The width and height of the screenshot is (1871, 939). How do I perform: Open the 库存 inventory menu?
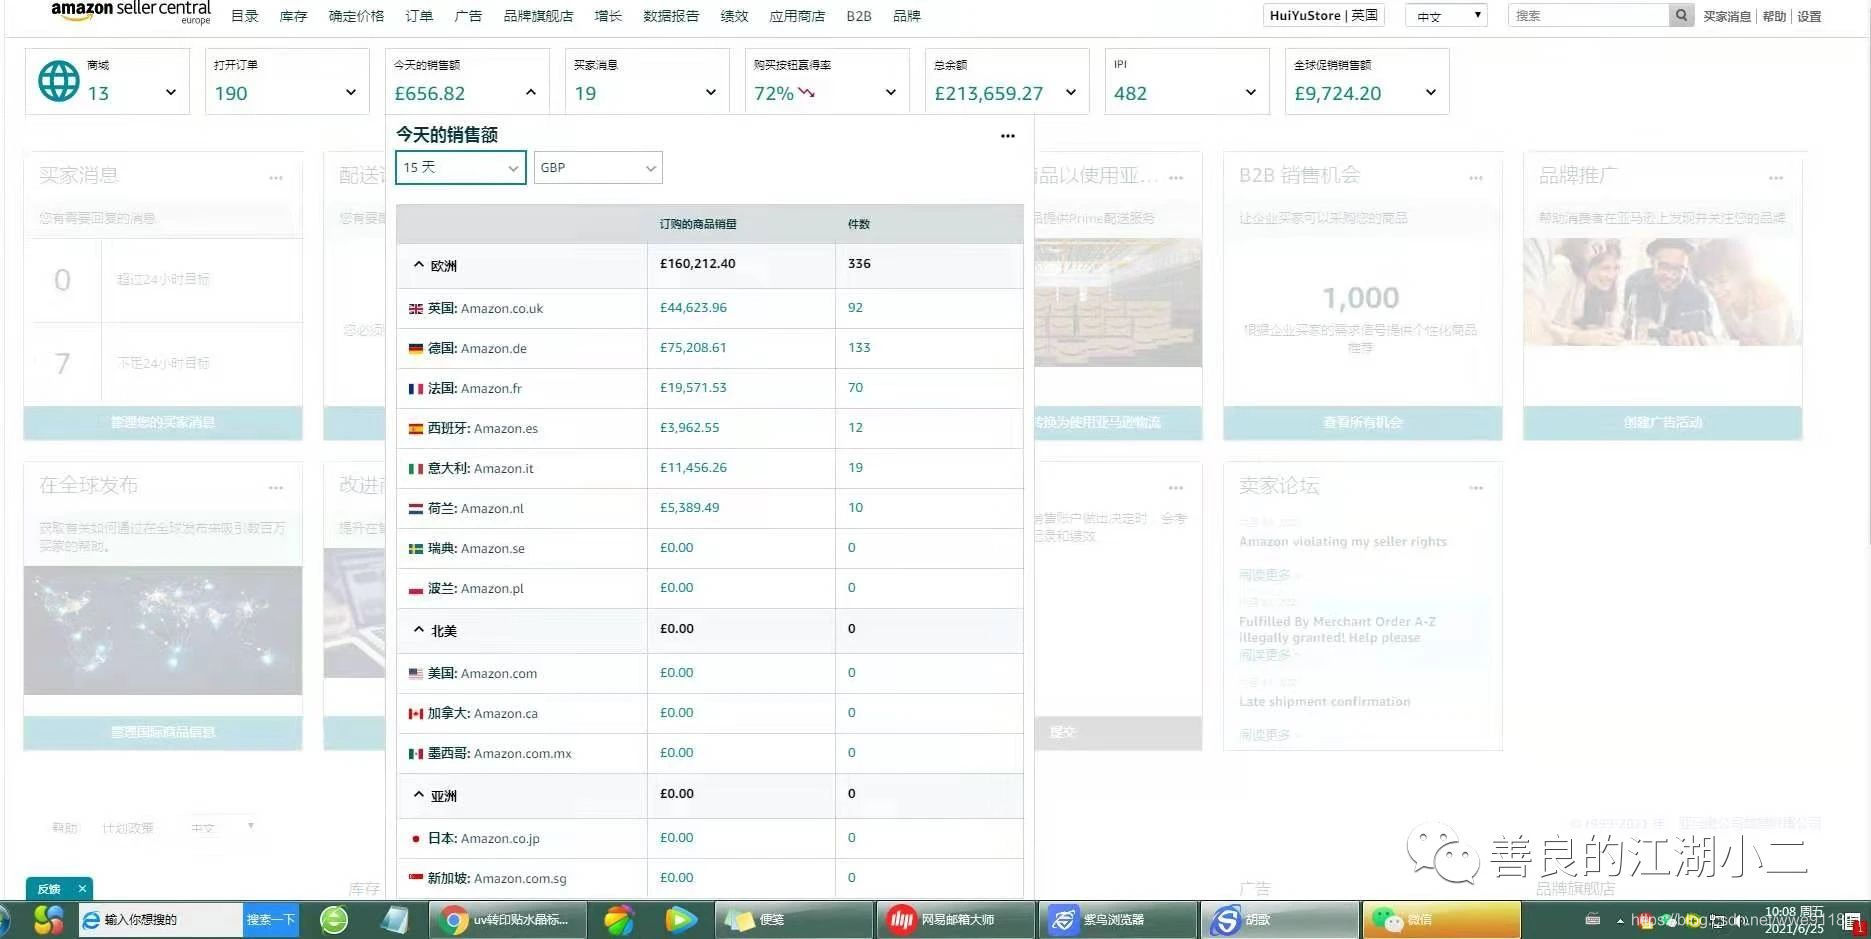click(x=293, y=16)
